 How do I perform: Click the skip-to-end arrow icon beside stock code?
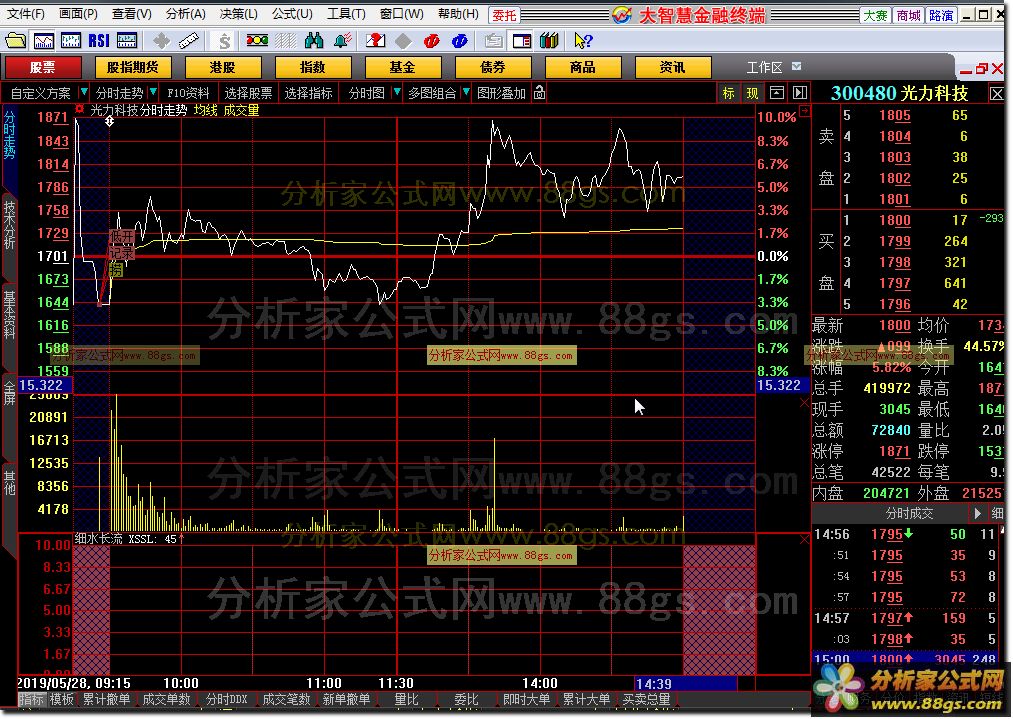(800, 93)
